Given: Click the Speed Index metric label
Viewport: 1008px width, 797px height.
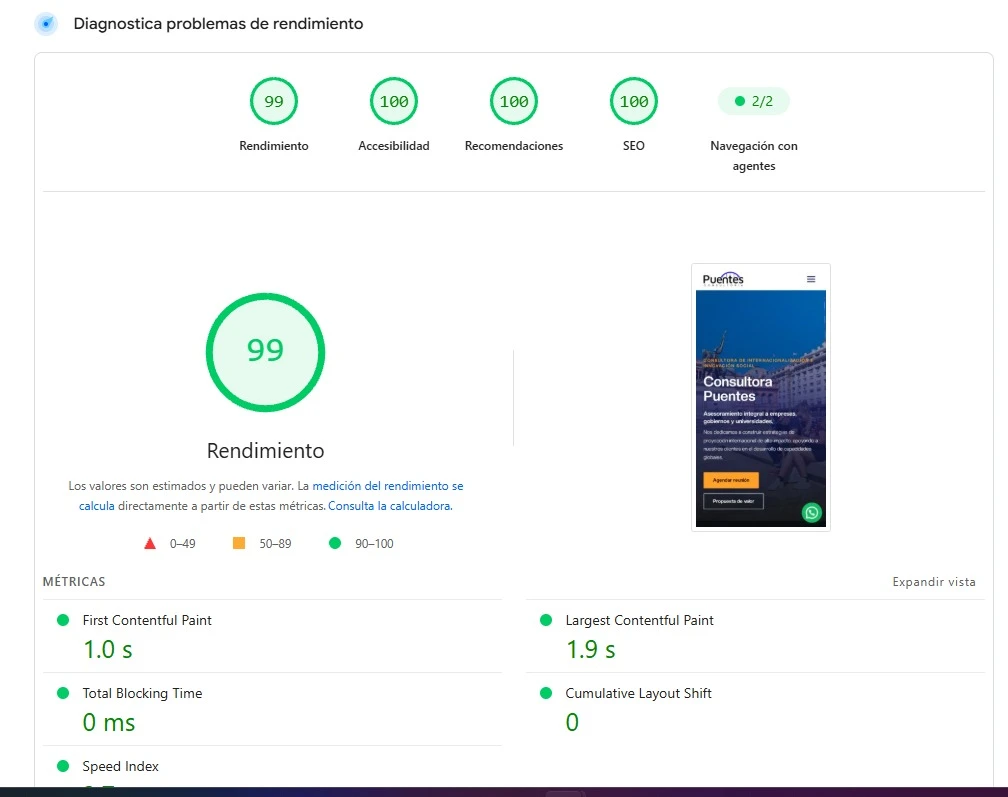Looking at the screenshot, I should 120,766.
